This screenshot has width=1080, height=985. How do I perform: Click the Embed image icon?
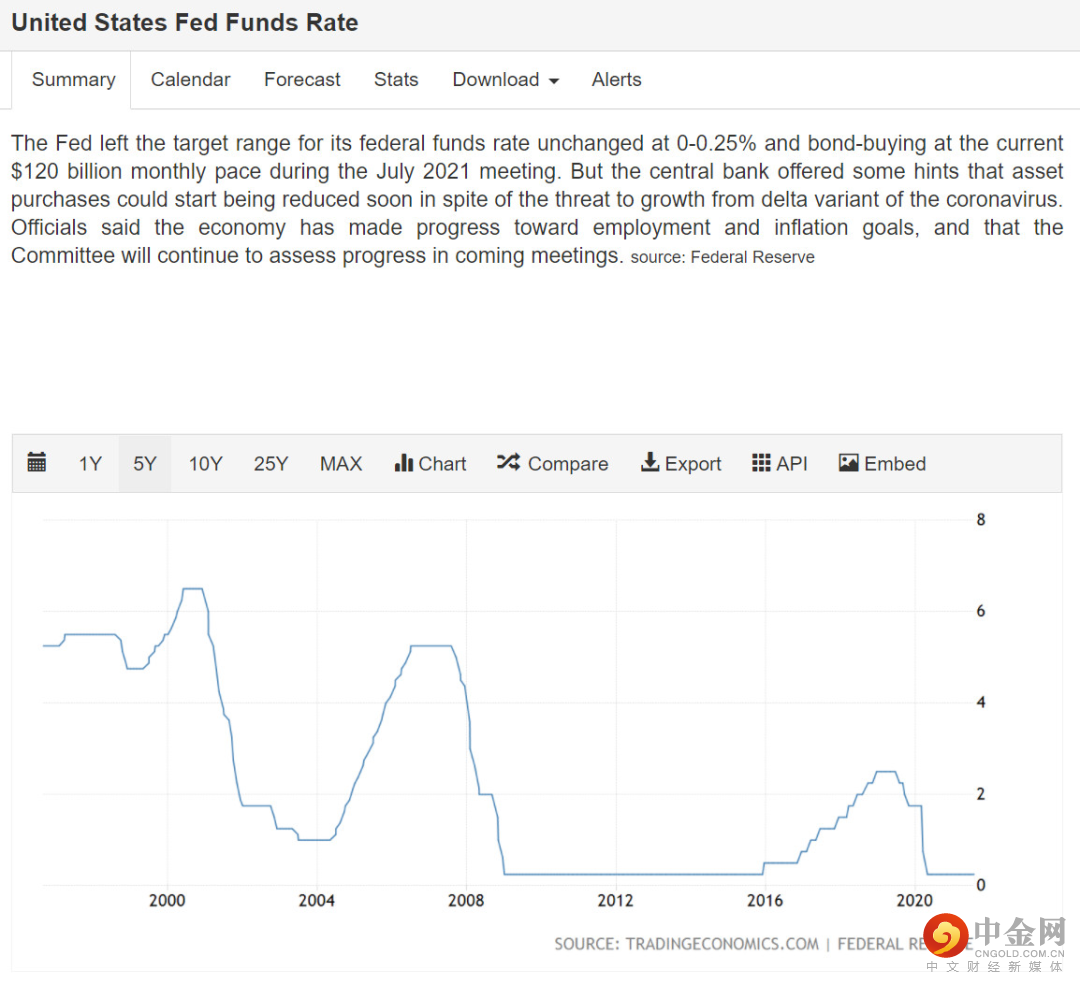(849, 463)
